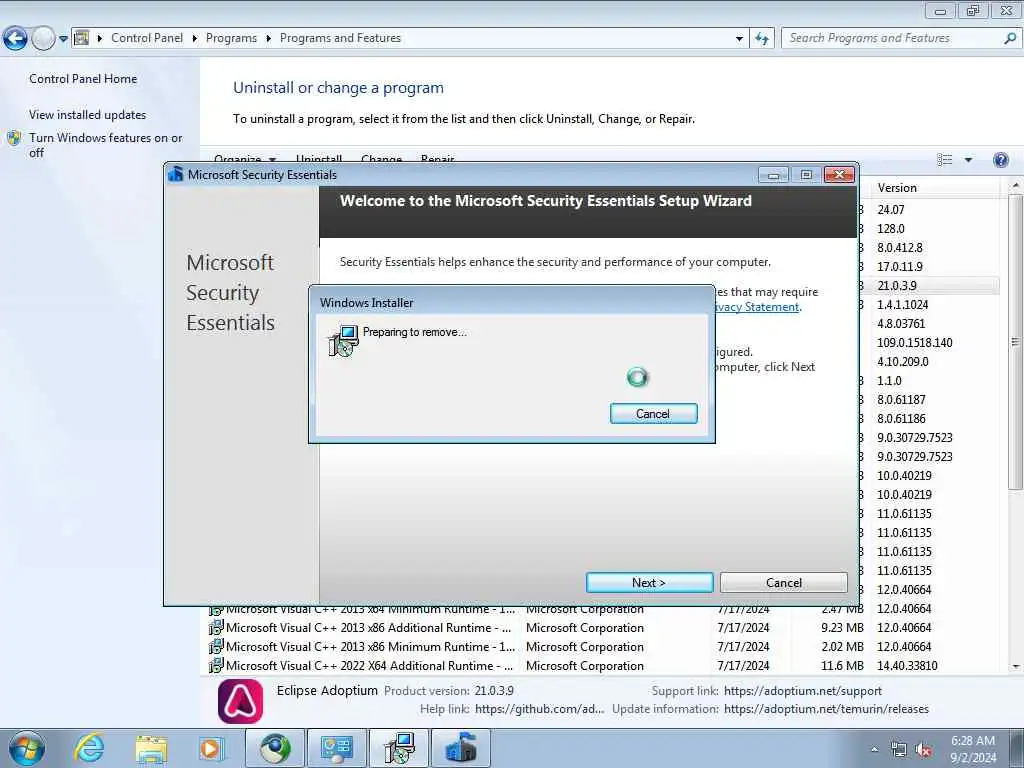Open Turn Windows features on or off
1024x768 pixels.
coord(105,145)
